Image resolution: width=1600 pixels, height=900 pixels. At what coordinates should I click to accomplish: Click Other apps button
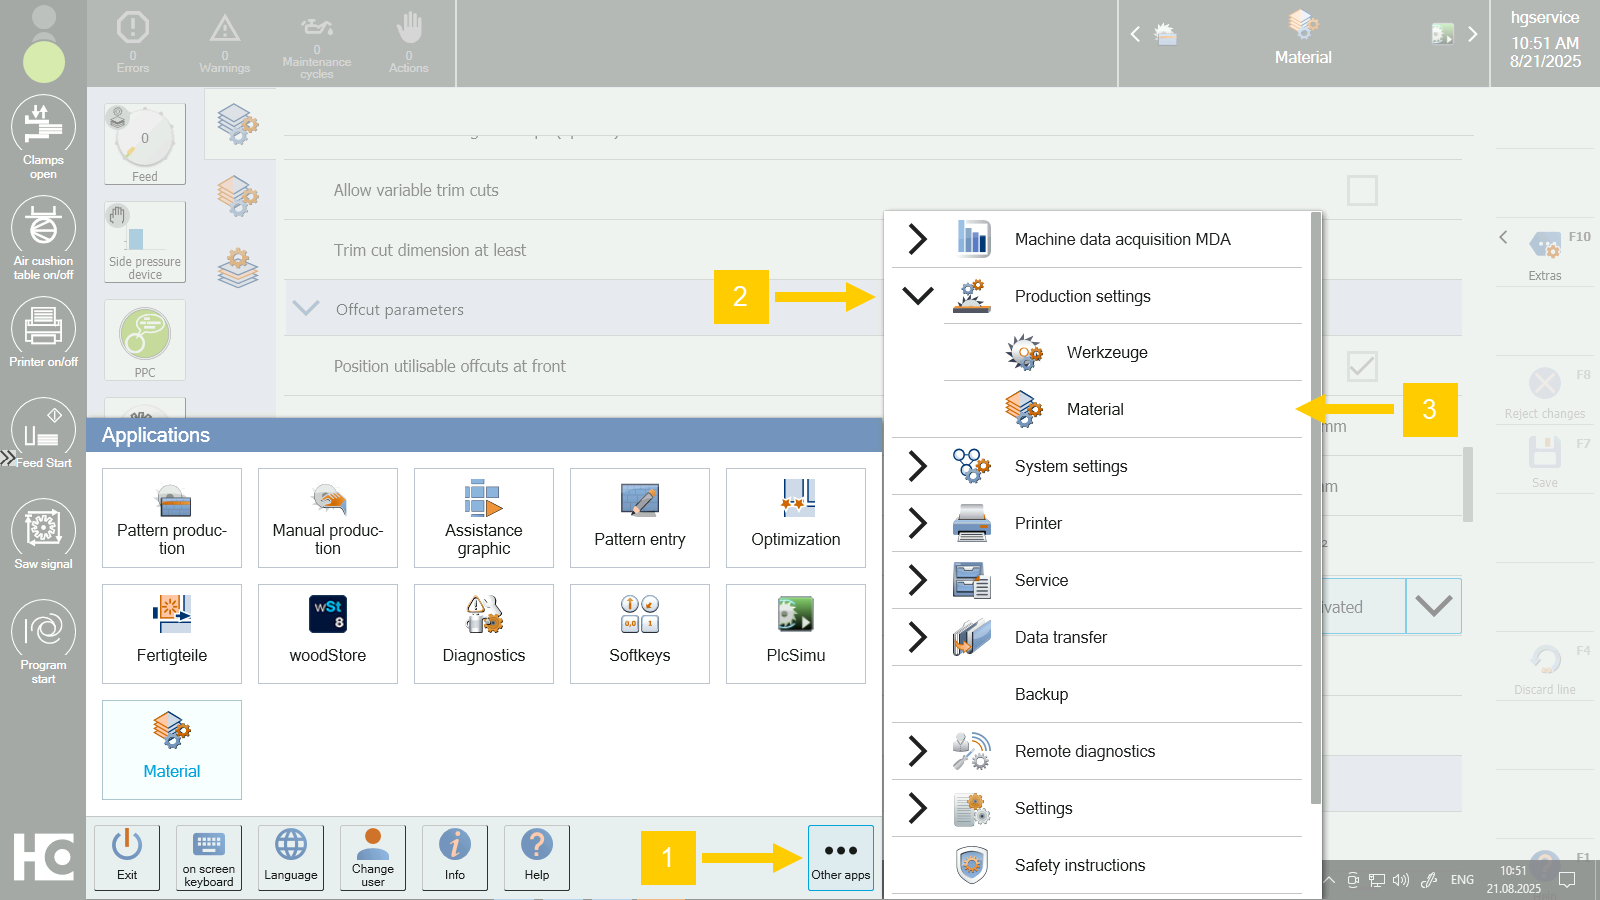841,858
